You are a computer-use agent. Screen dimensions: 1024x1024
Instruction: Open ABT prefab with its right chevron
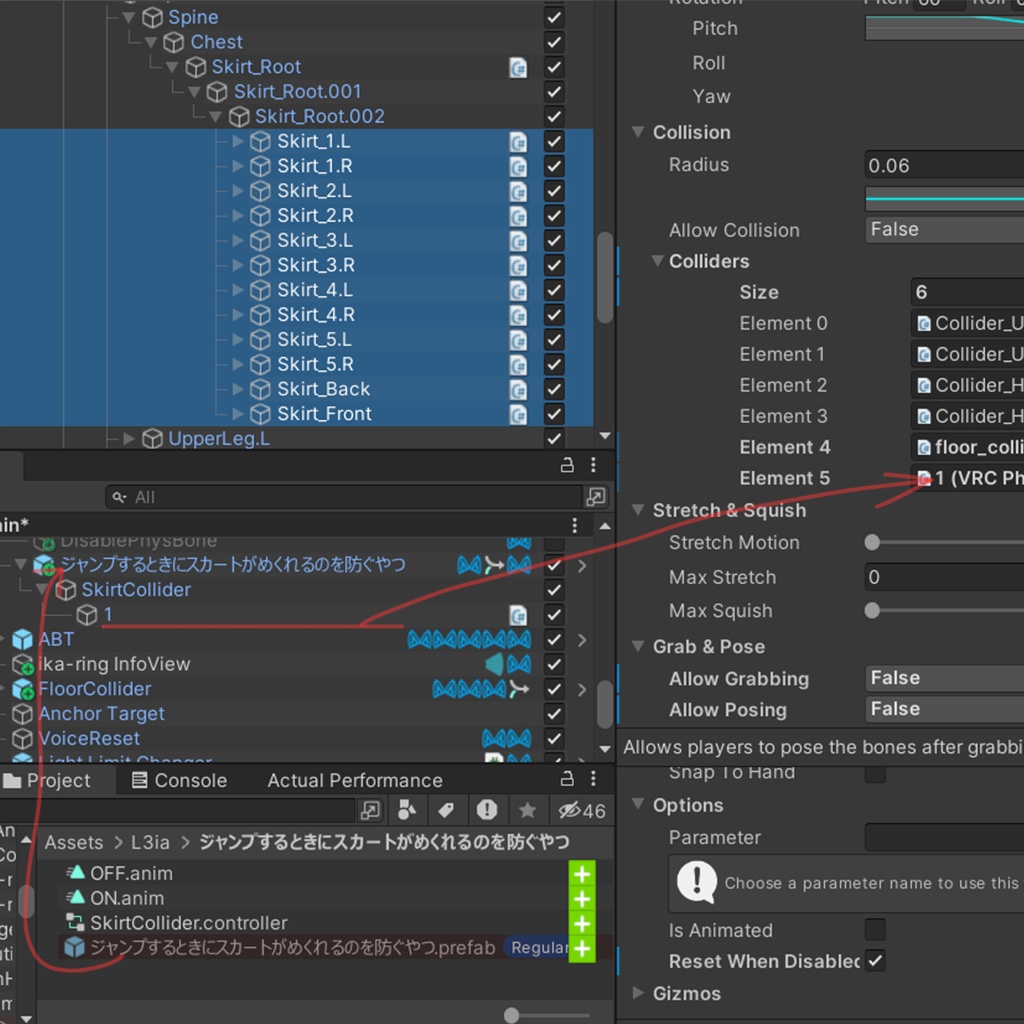coord(581,640)
